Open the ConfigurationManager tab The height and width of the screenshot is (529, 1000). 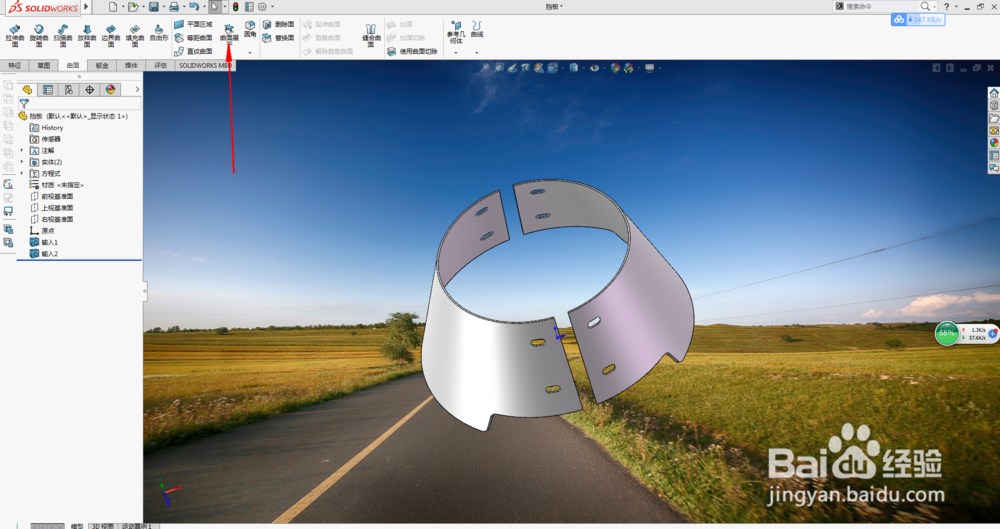[69, 90]
